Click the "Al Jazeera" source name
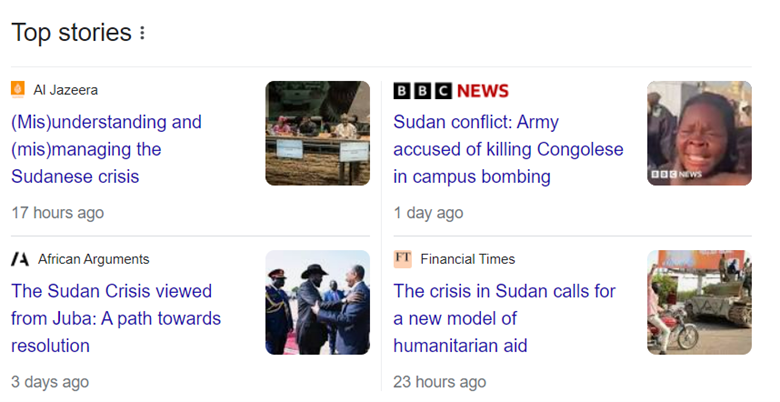Image resolution: width=780 pixels, height=402 pixels. pos(66,90)
